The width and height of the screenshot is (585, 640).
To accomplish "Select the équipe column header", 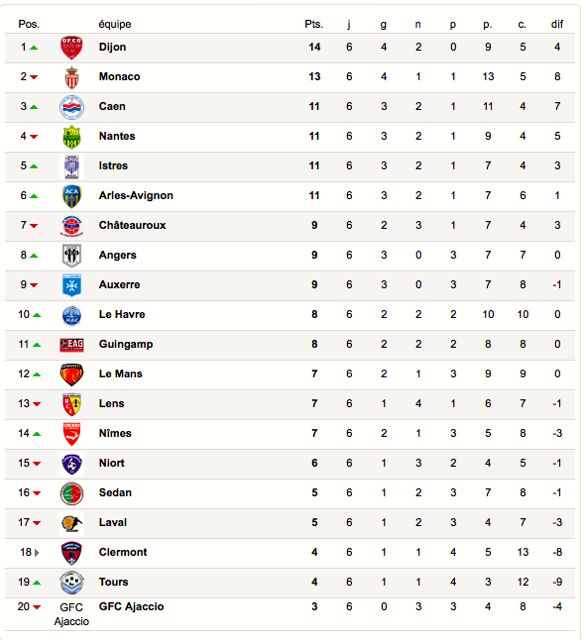I will [x=115, y=24].
